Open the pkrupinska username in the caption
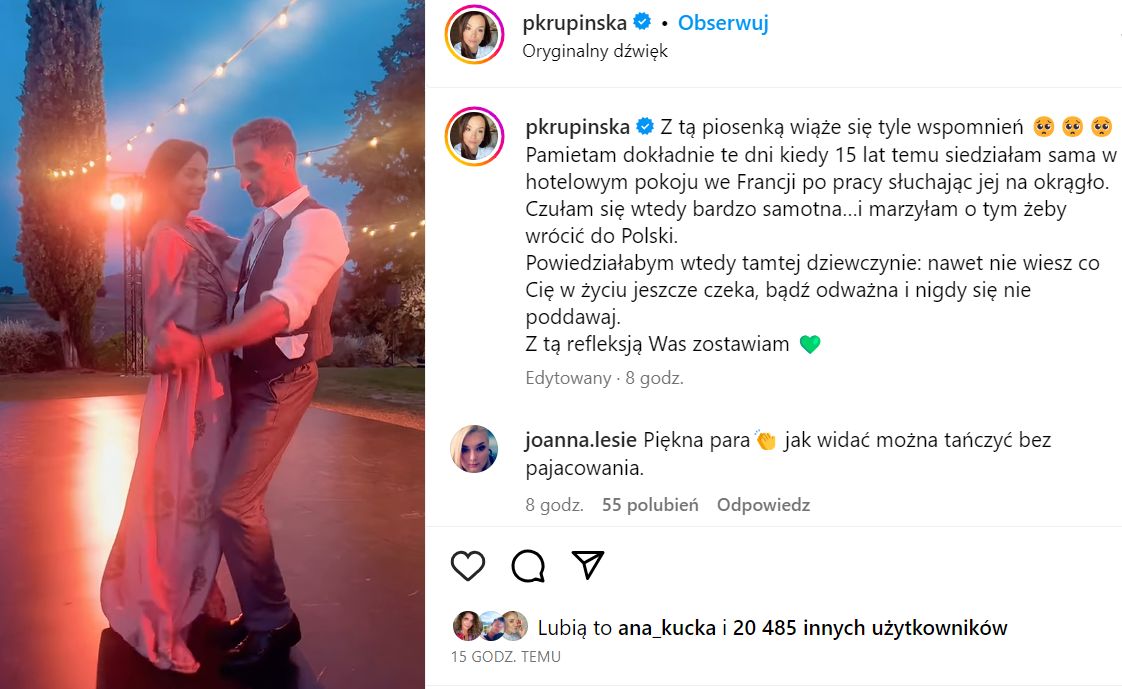Viewport: 1122px width, 689px height. pyautogui.click(x=577, y=127)
